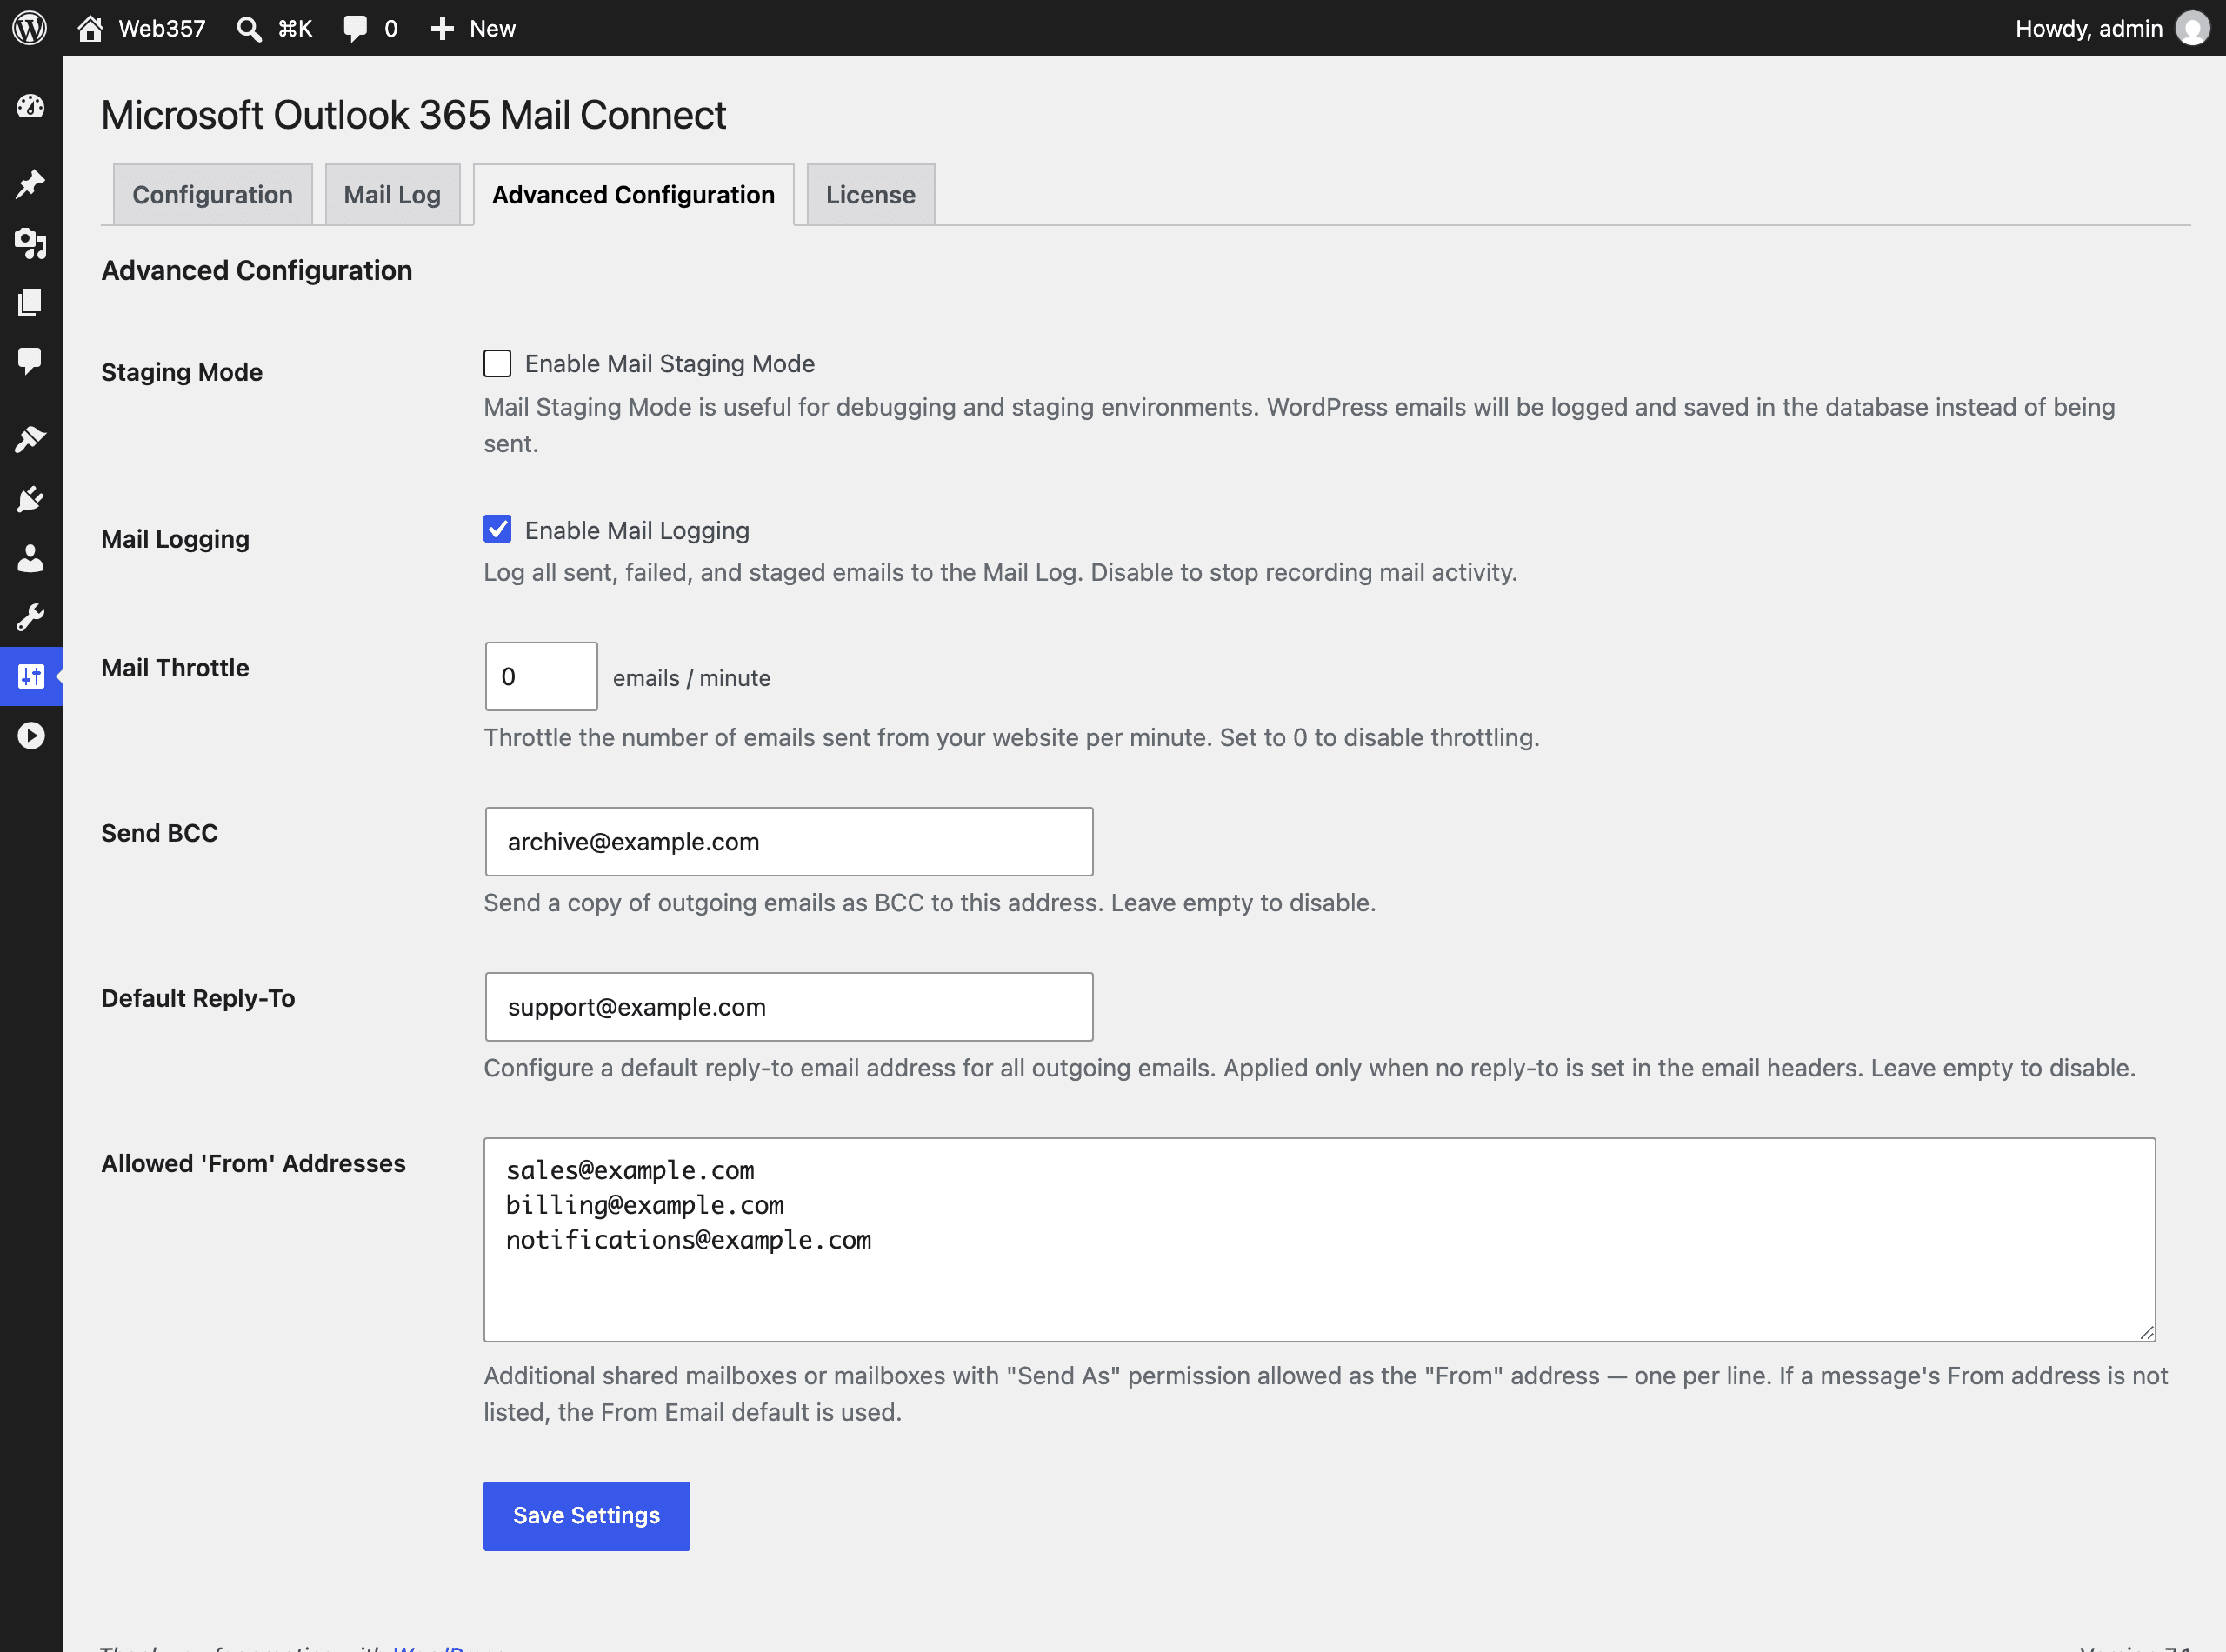Click the Send BCC email field
This screenshot has height=1652, width=2226.
point(789,842)
